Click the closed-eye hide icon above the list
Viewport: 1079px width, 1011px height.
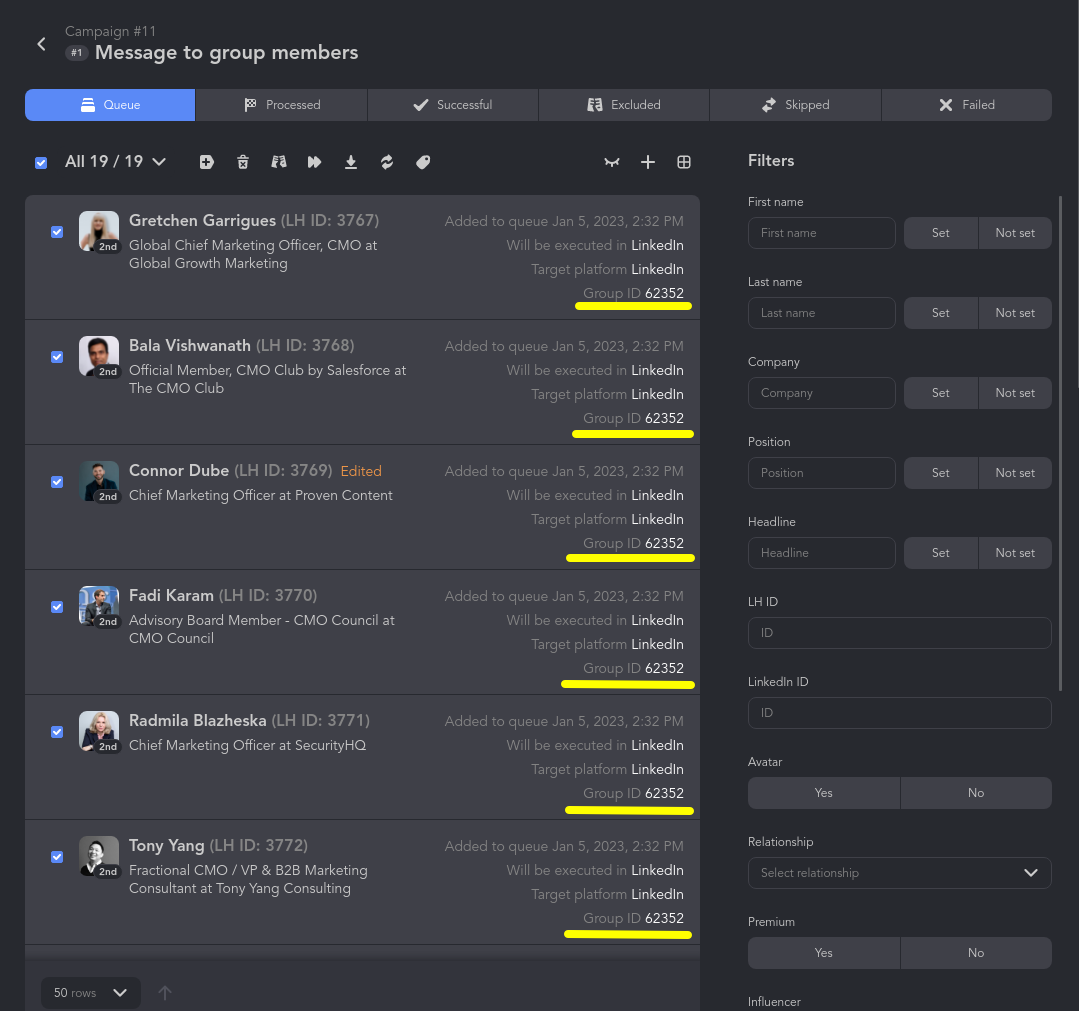click(612, 162)
